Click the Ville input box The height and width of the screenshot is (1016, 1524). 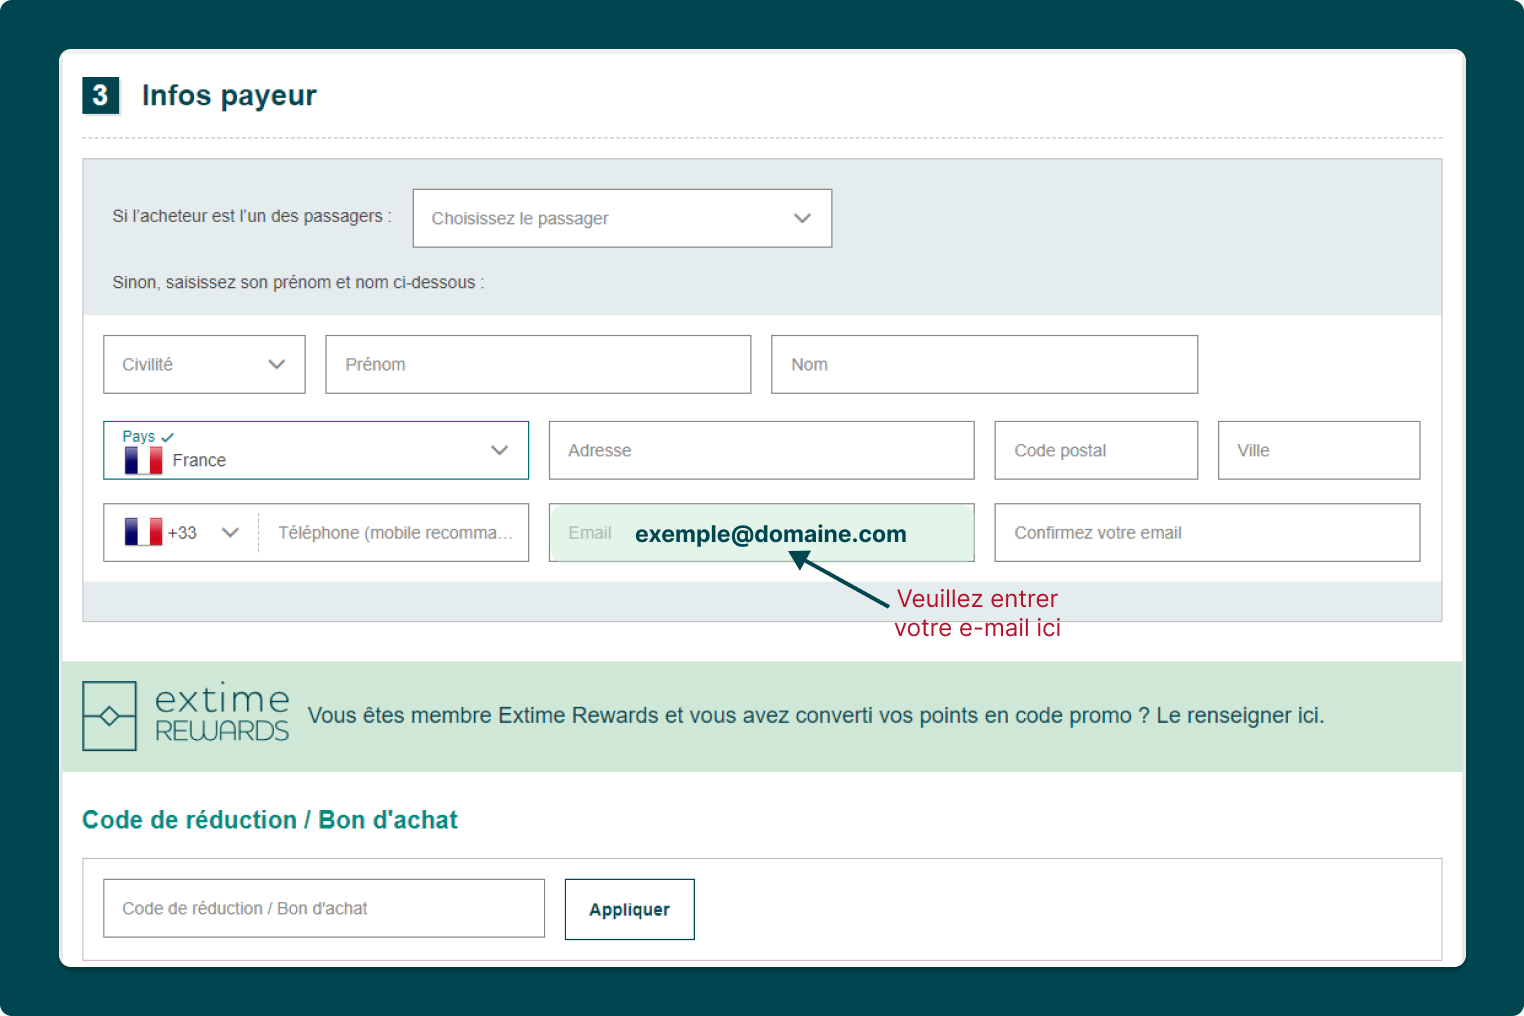click(1318, 450)
